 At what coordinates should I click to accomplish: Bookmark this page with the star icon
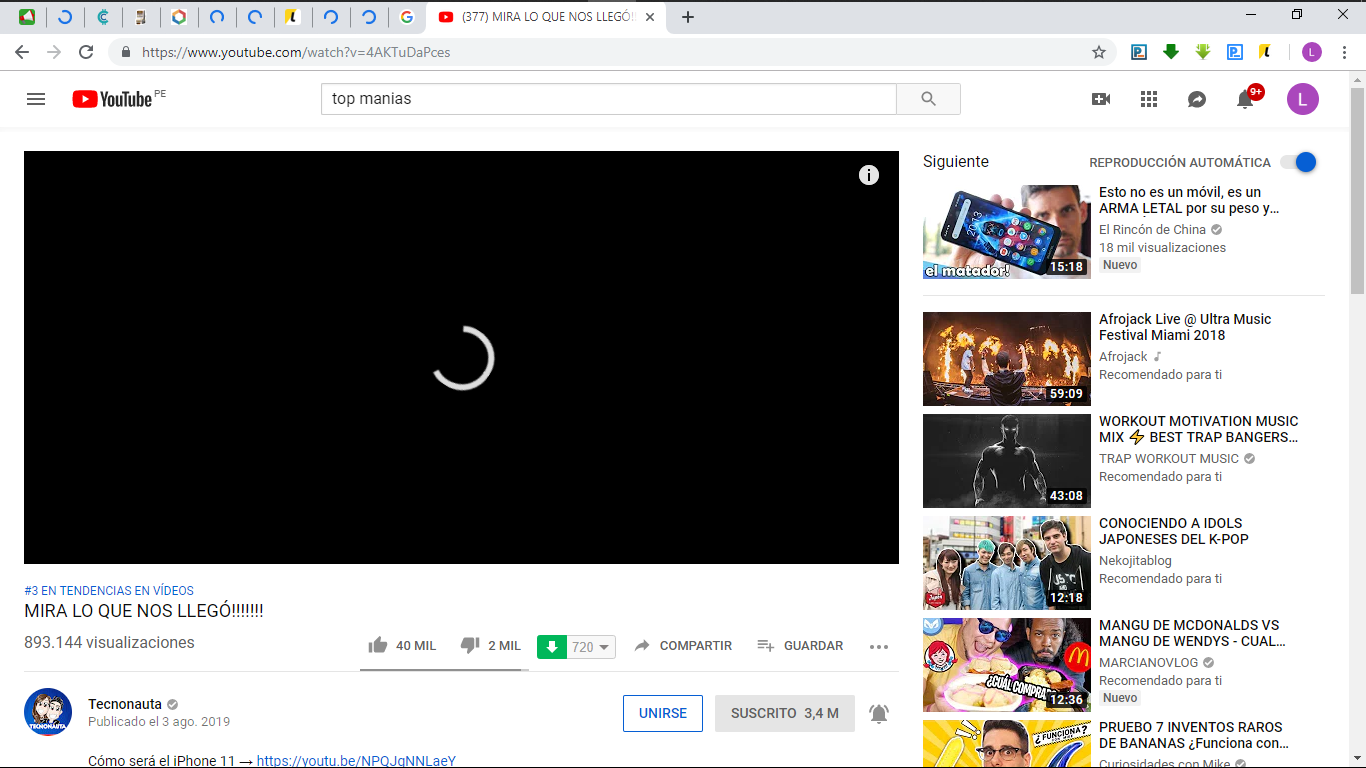(x=1099, y=52)
